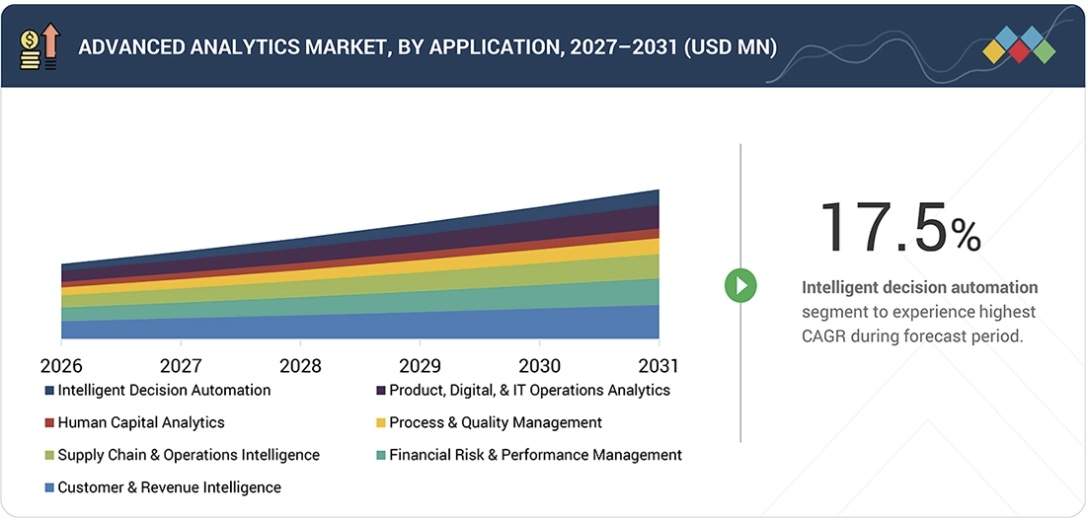Toggle Financial Risk & Performance Management legend label
Viewport: 1088px width, 522px height.
click(x=535, y=455)
